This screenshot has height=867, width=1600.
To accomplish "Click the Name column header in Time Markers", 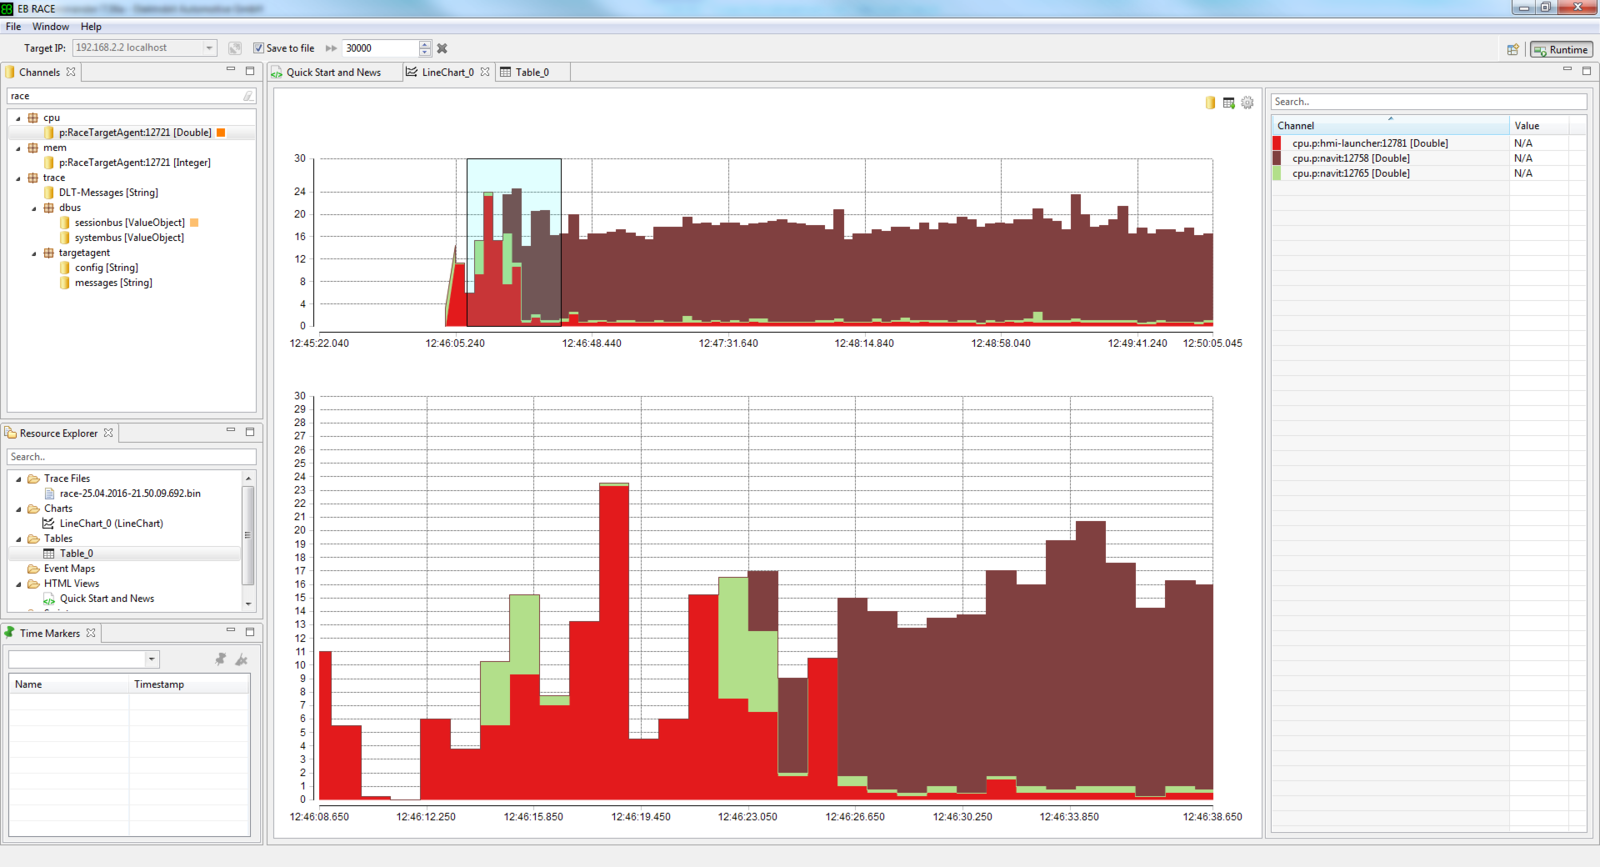I will [69, 684].
